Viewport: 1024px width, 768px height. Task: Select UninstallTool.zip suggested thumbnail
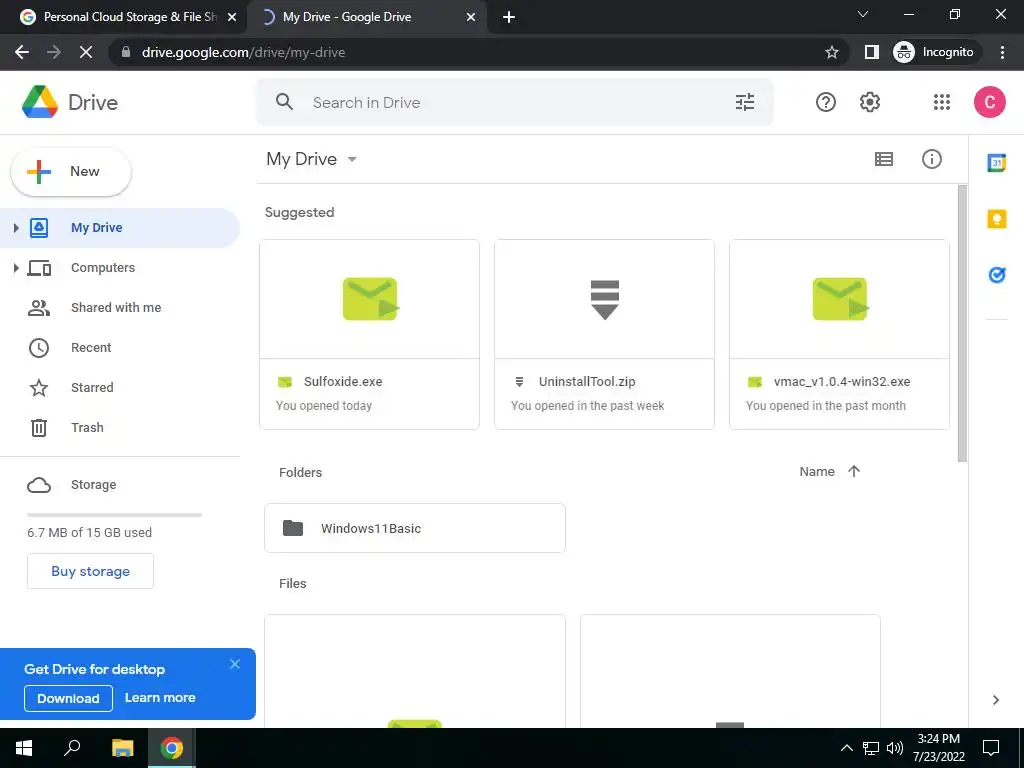[x=605, y=299]
